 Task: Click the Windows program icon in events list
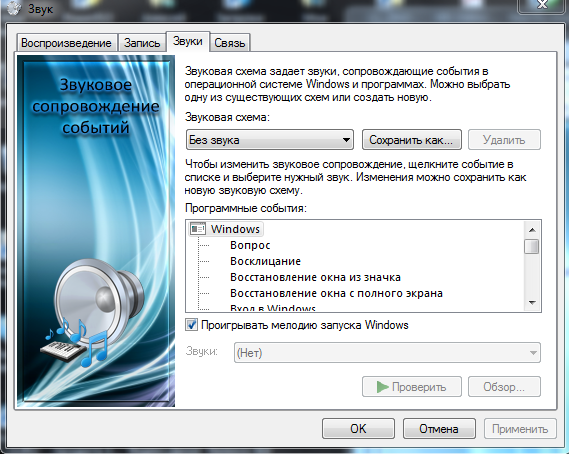tap(198, 229)
